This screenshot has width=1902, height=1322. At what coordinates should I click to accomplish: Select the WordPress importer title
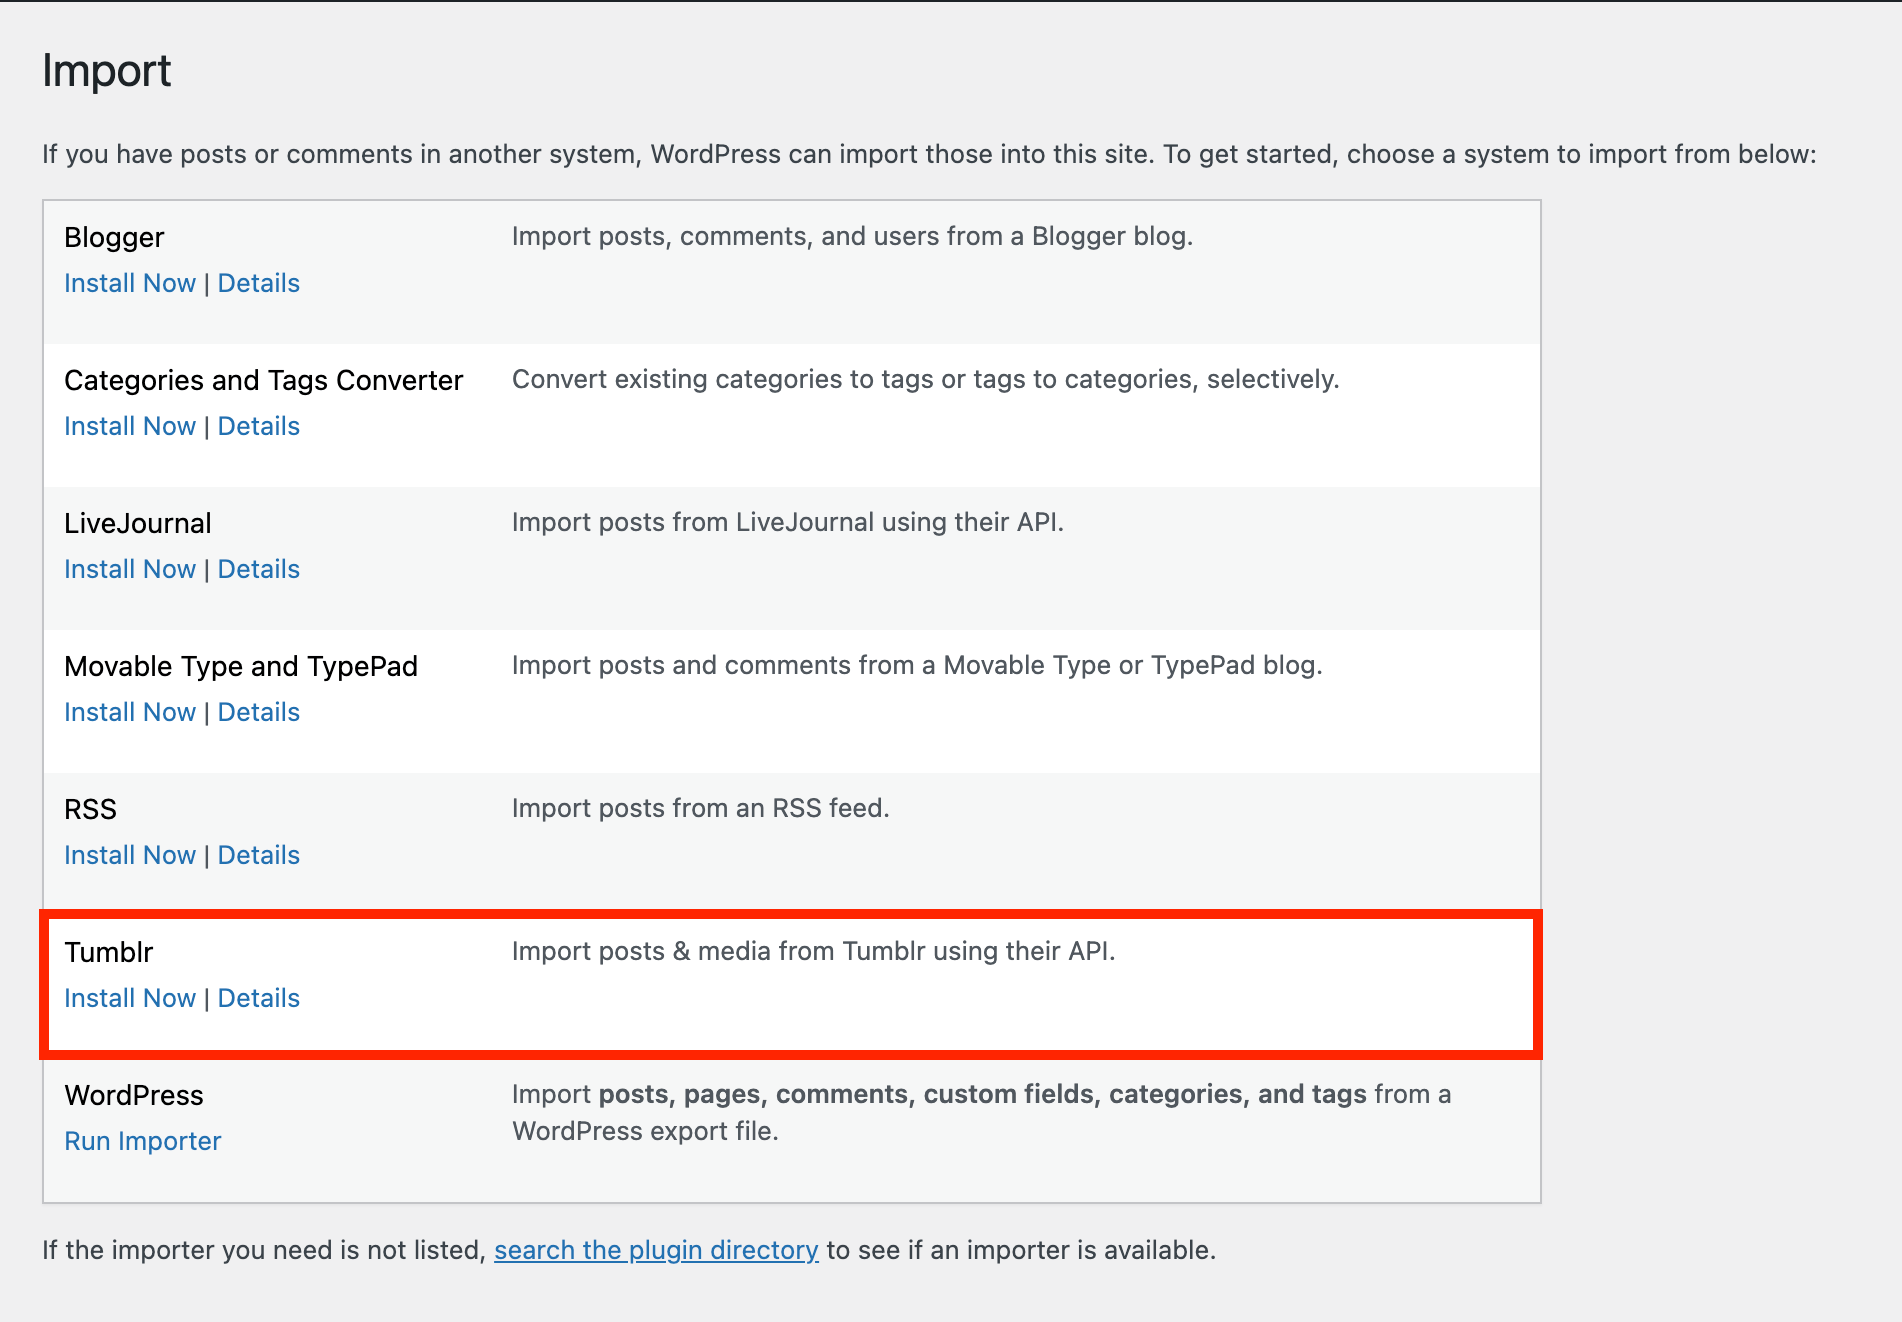click(134, 1095)
